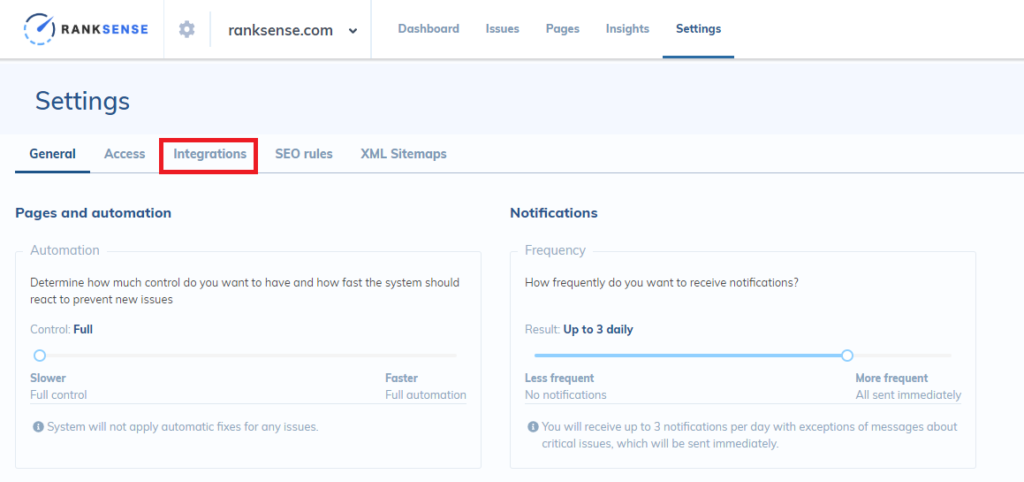This screenshot has height=482, width=1024.
Task: Click the RankSense logo icon
Action: point(40,29)
